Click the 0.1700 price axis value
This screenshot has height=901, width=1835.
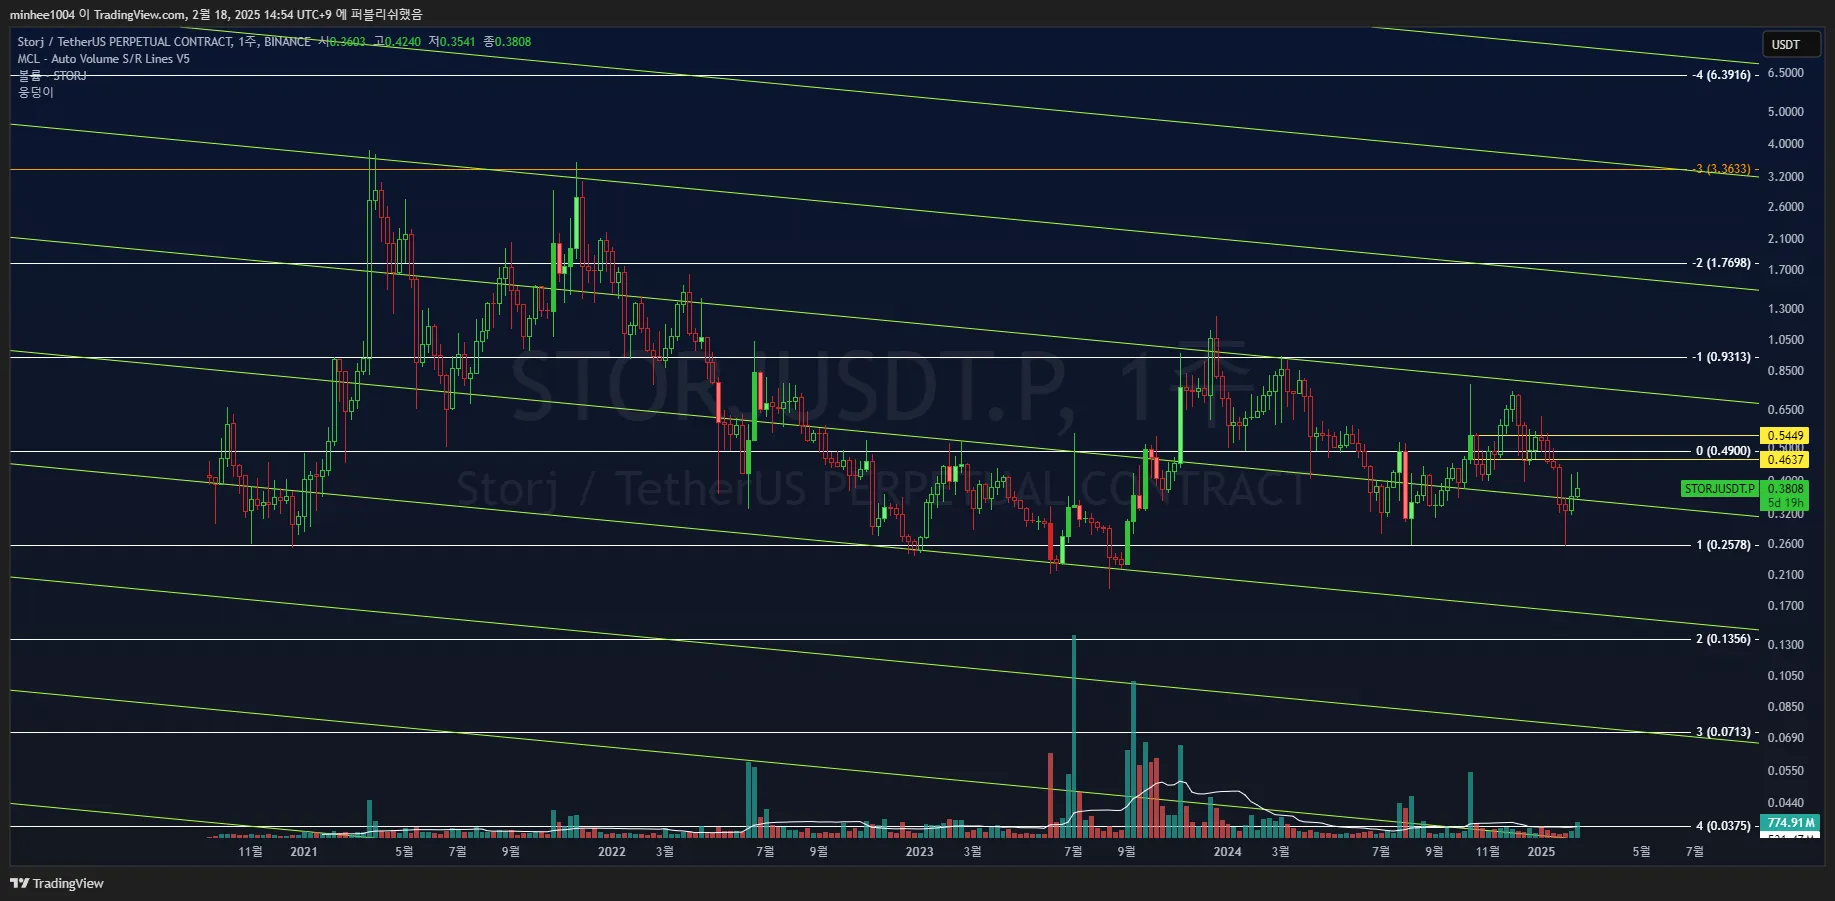1786,606
